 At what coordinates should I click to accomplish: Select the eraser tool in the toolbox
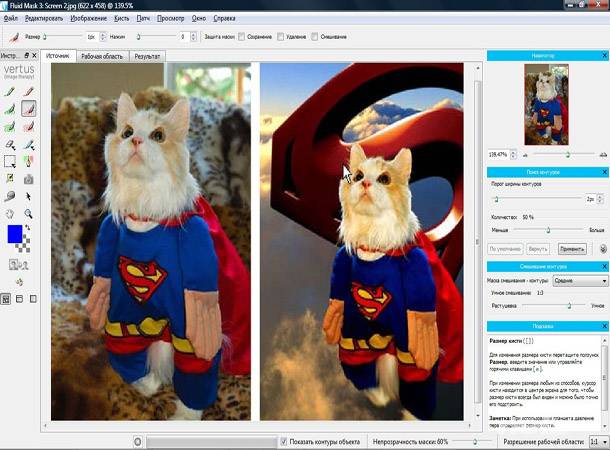pyautogui.click(x=10, y=145)
